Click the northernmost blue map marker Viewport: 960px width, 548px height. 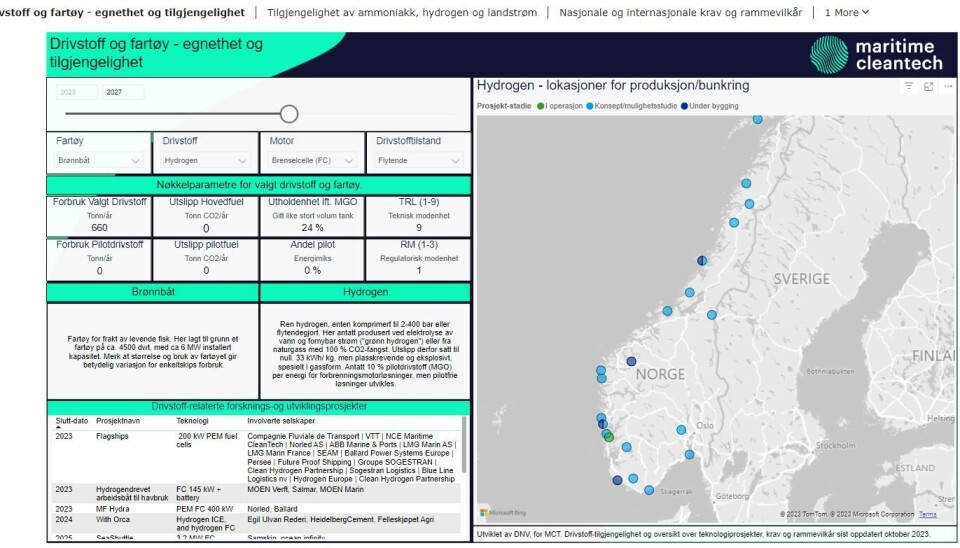[x=757, y=119]
